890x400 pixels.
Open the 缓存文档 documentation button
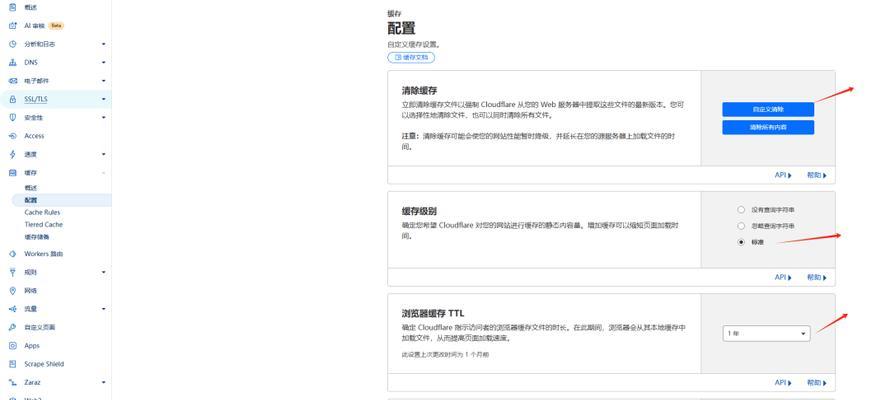tap(412, 57)
